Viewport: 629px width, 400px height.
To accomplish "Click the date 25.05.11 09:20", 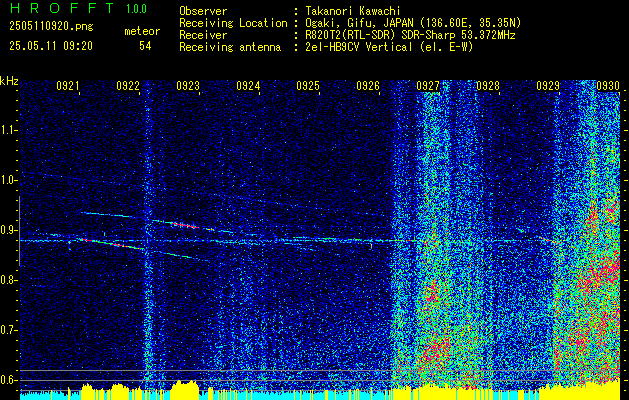I will (x=51, y=46).
